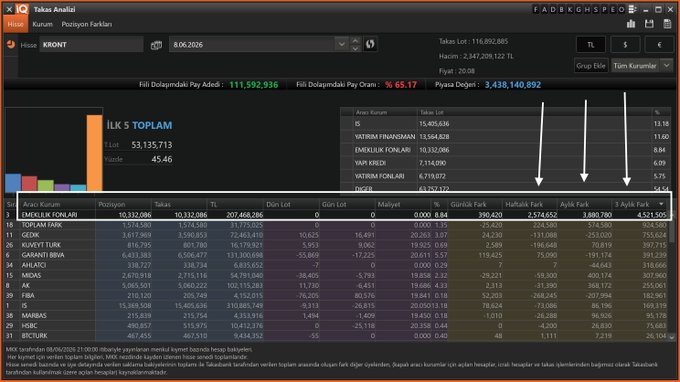Open the Tüm Kurumlar dropdown

click(642, 66)
